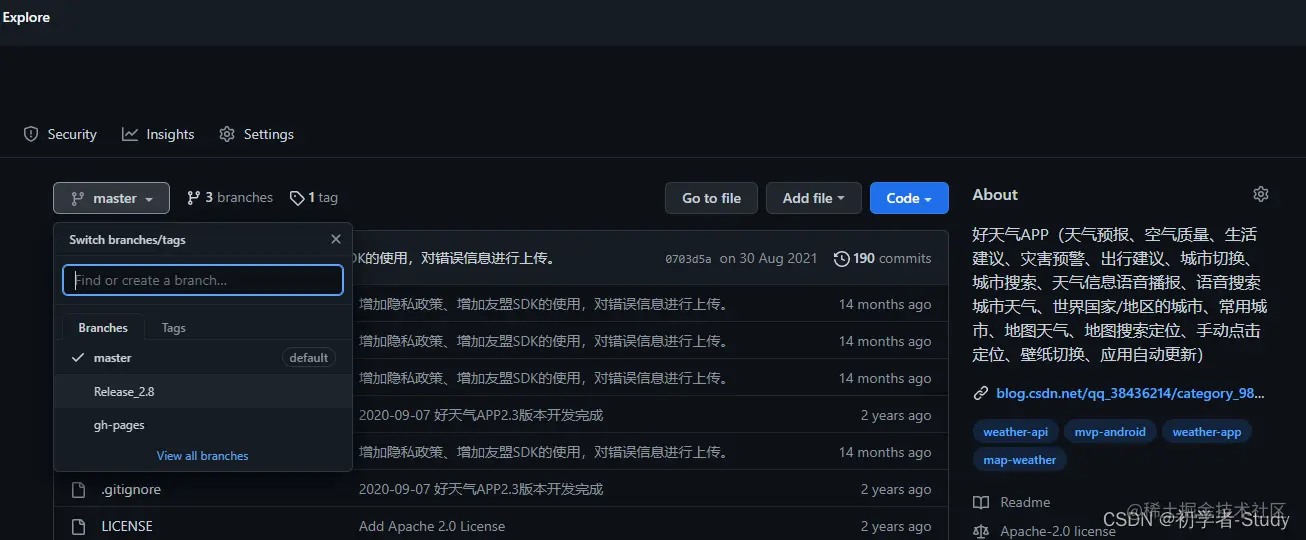This screenshot has height=540, width=1306.
Task: Open commit hash 0703d5a
Action: click(688, 259)
